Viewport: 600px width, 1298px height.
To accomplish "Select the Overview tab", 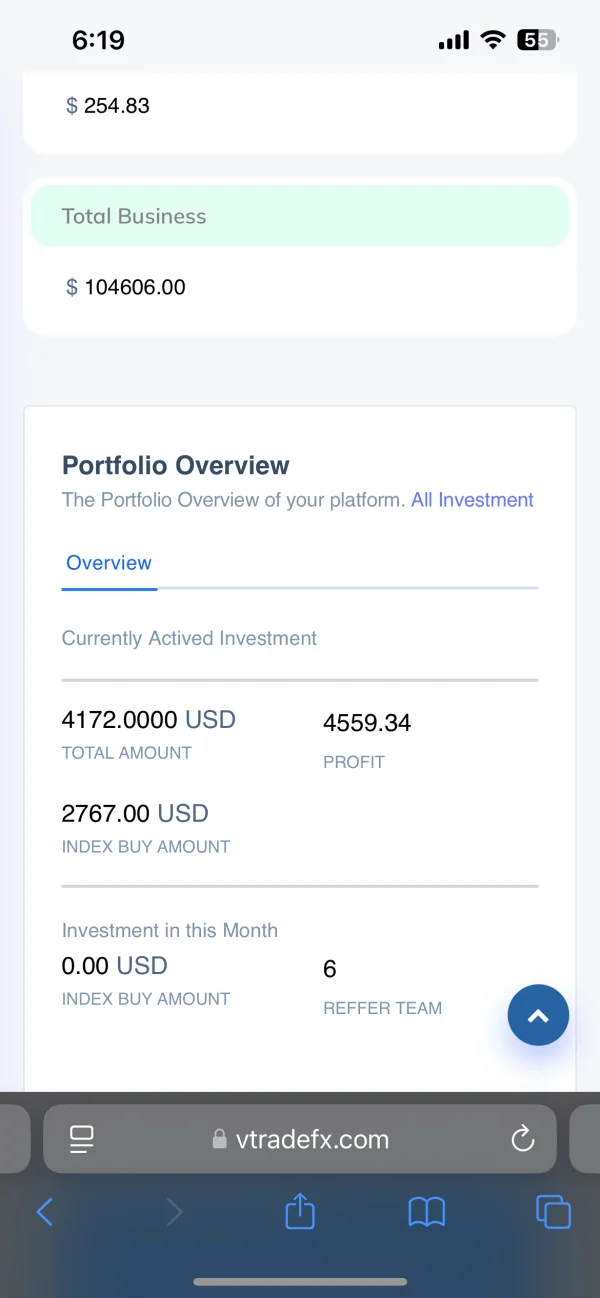I will coord(109,563).
